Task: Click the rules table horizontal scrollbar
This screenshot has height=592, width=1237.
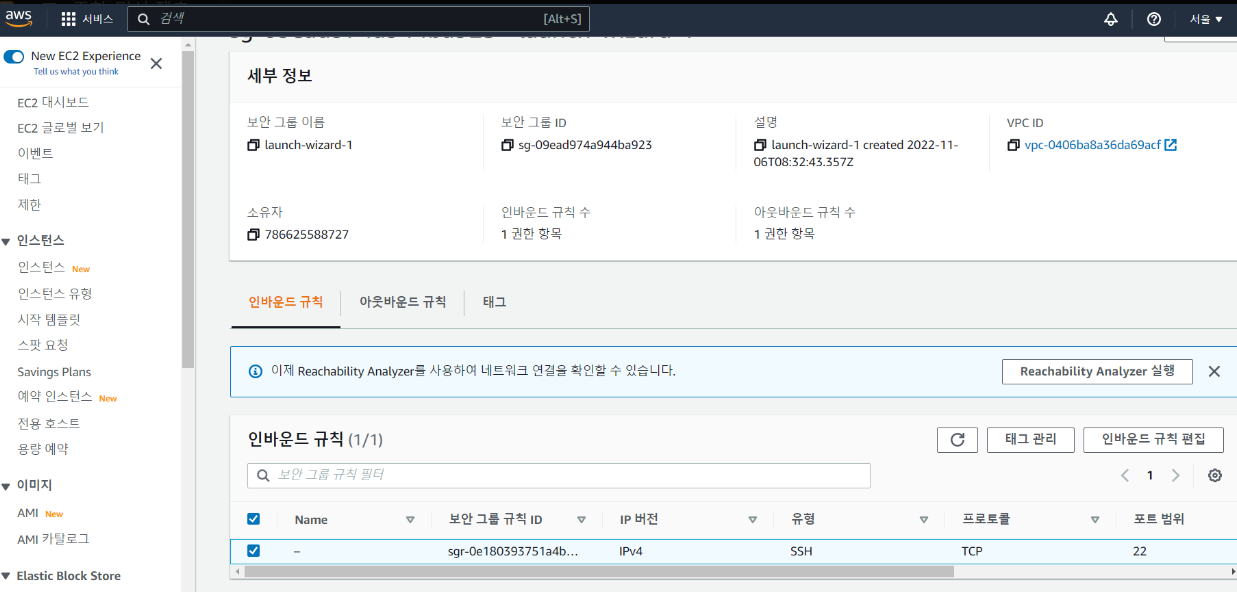Action: pyautogui.click(x=599, y=572)
